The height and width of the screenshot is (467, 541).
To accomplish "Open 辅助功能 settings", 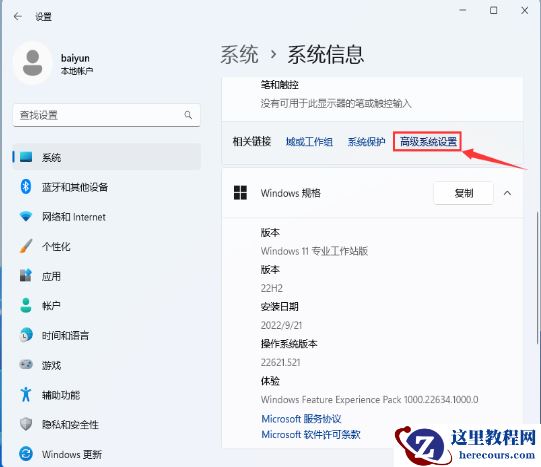I will click(106, 395).
